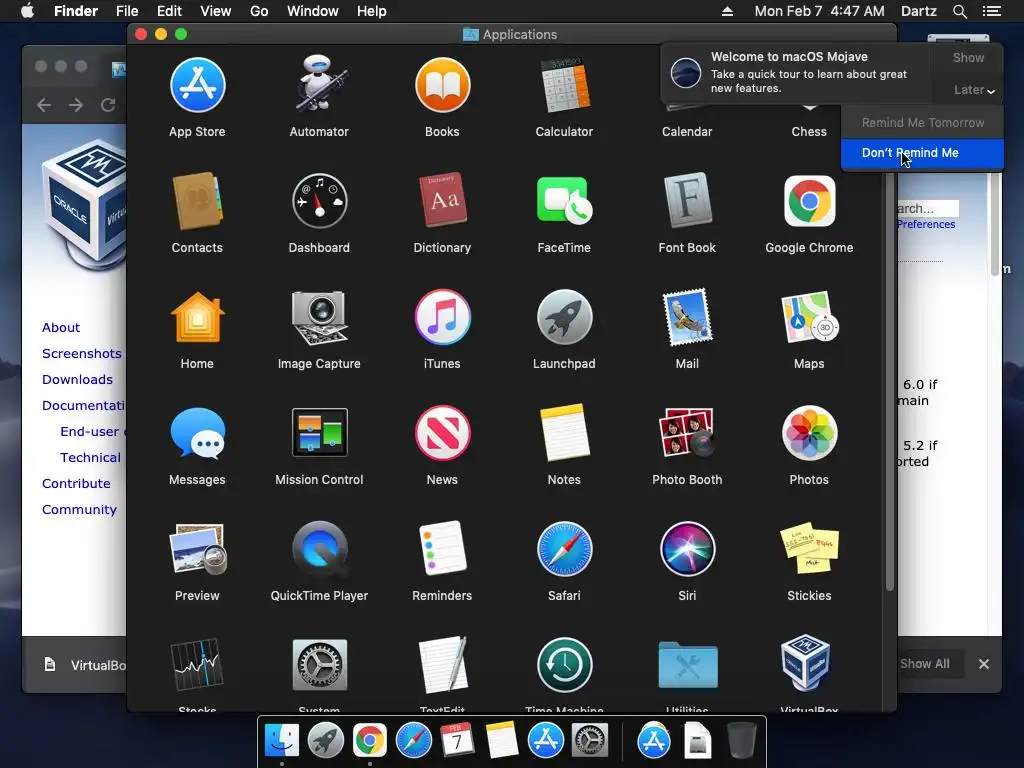
Task: Click the Preferences link in browser window
Action: click(x=926, y=225)
